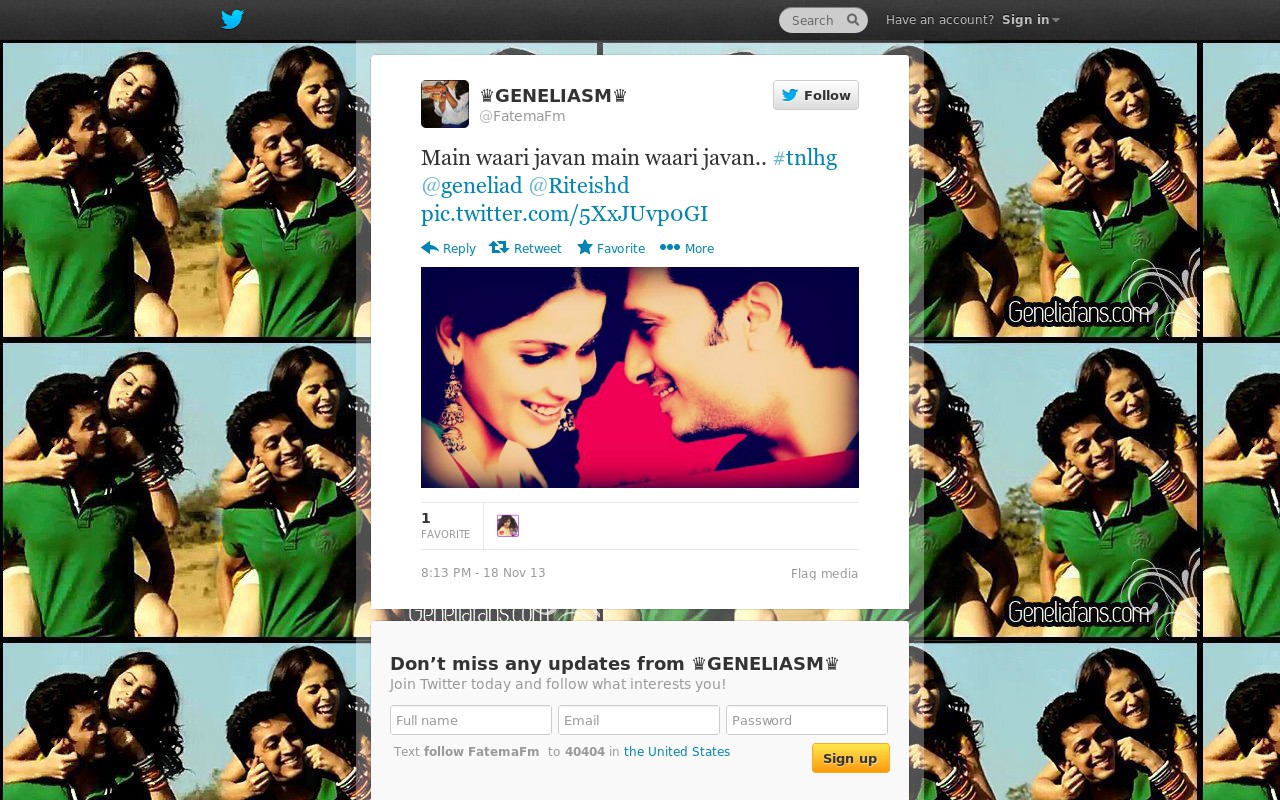Click the Password field
1280x800 pixels.
click(x=807, y=720)
